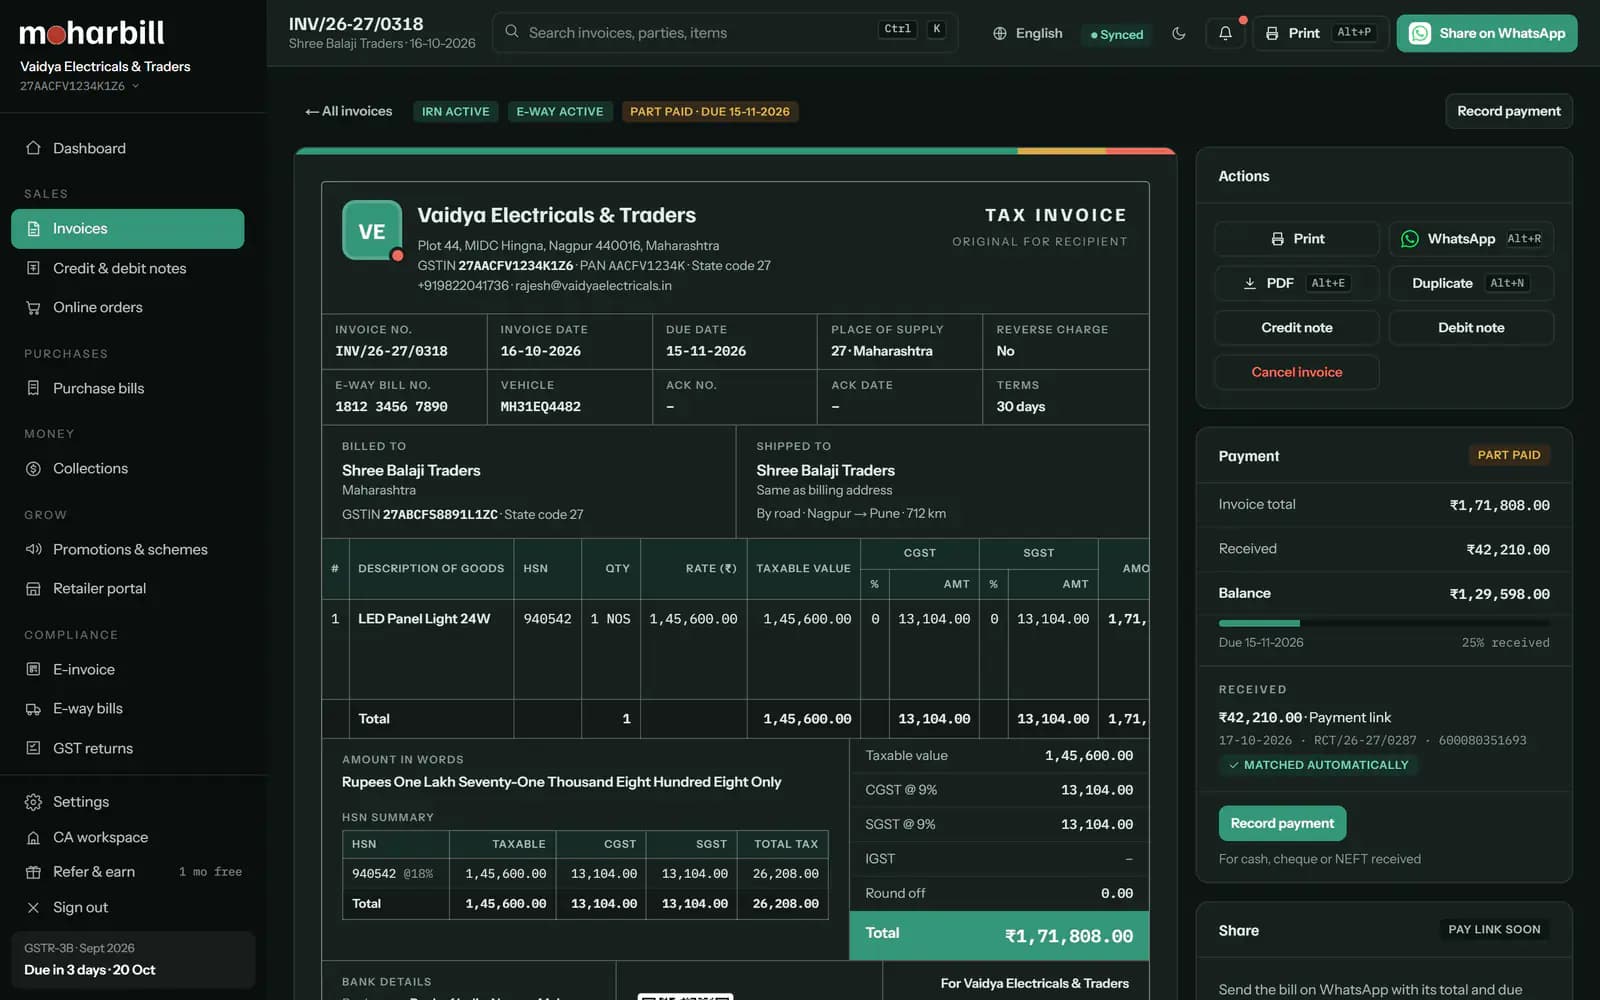Image resolution: width=1600 pixels, height=1000 pixels.
Task: Click the Sign out cross icon
Action: click(x=33, y=907)
